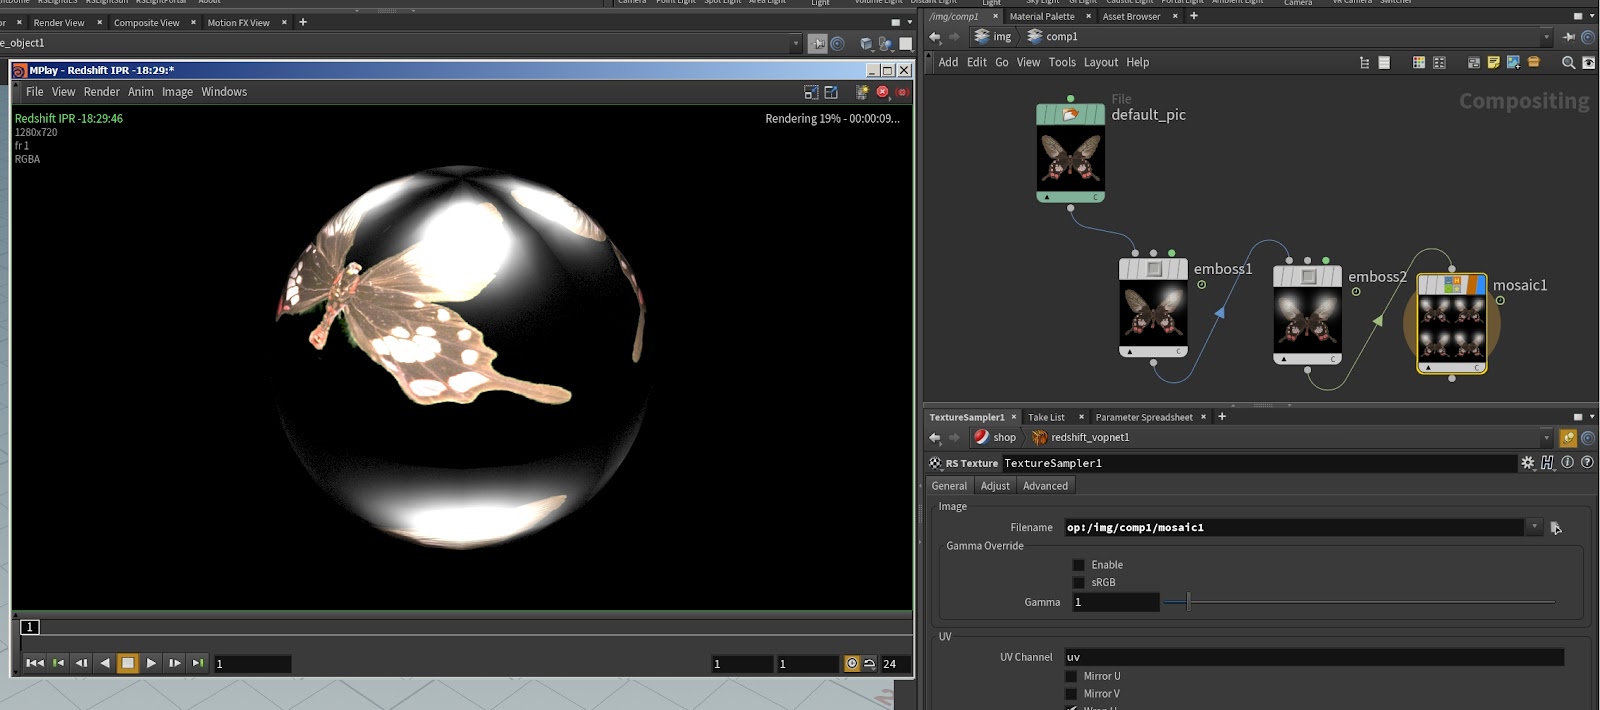1600x710 pixels.
Task: Pin the network editor pane
Action: [x=1568, y=37]
